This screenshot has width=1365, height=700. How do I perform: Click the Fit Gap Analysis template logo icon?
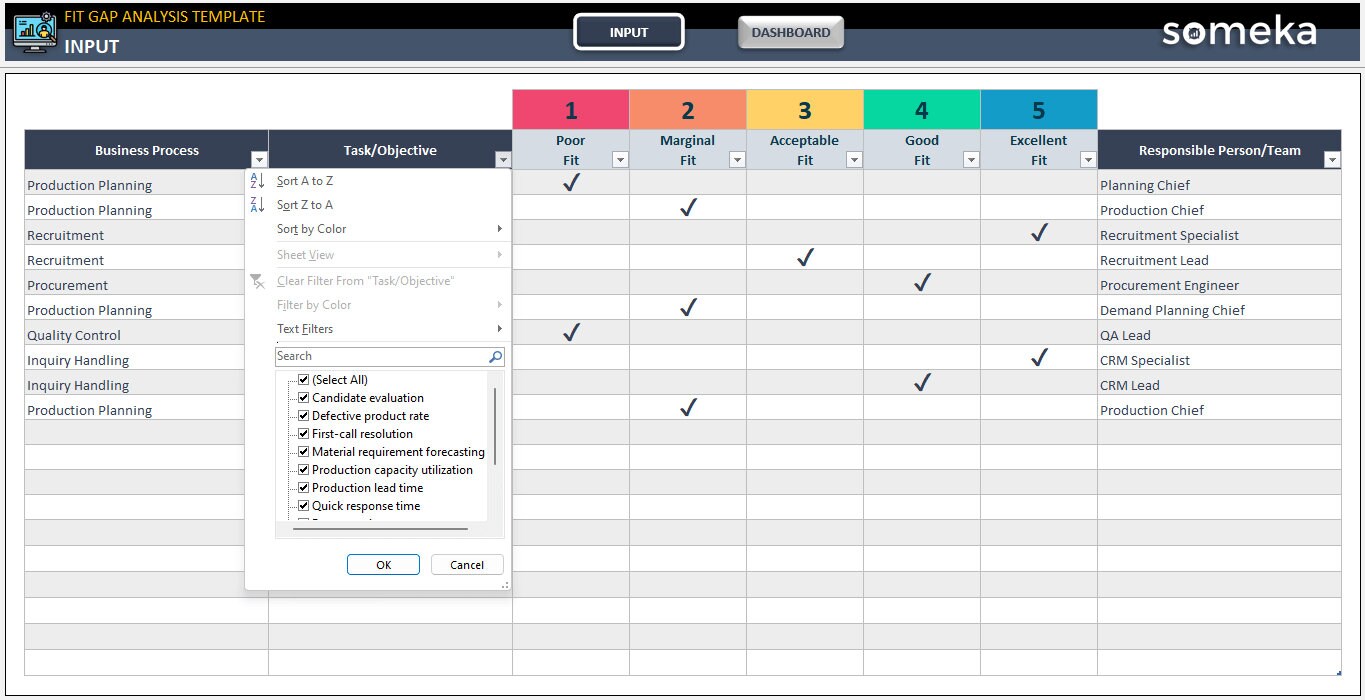34,33
